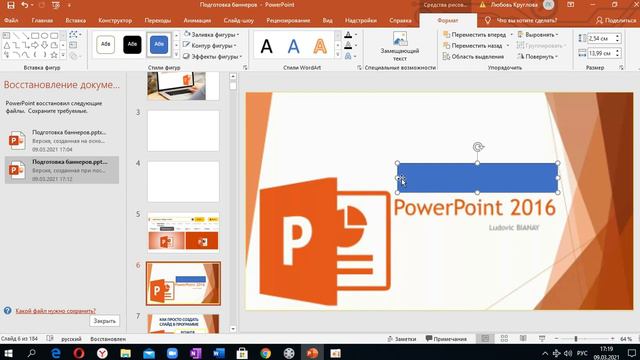Open the Слайд-шоу tab
640x360 pixels.
tap(239, 20)
